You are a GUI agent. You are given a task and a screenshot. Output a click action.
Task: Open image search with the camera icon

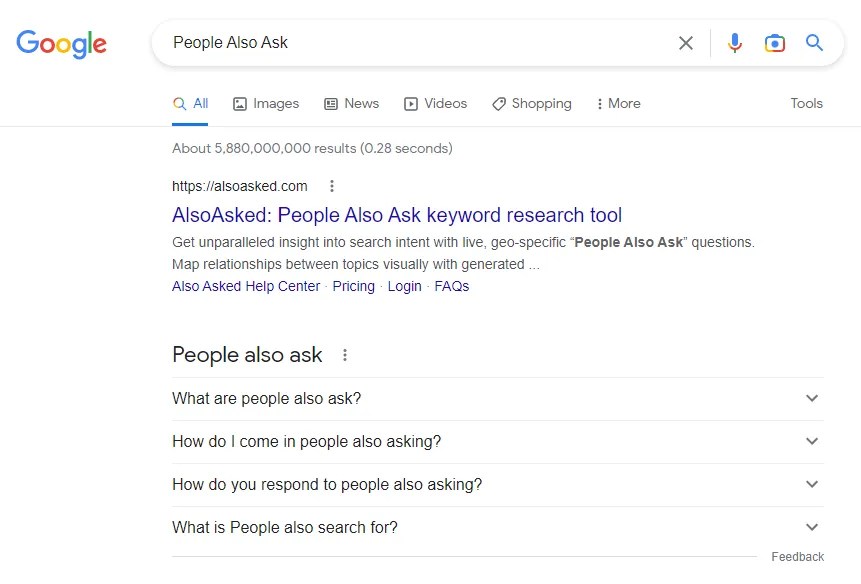[x=774, y=43]
